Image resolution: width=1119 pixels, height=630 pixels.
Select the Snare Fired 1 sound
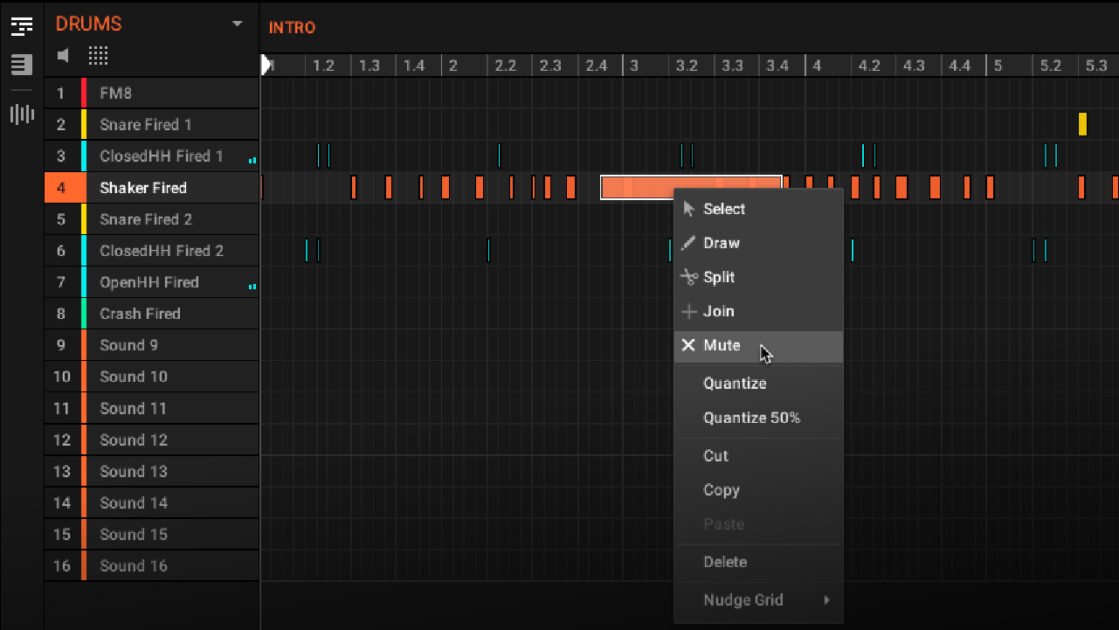point(151,125)
